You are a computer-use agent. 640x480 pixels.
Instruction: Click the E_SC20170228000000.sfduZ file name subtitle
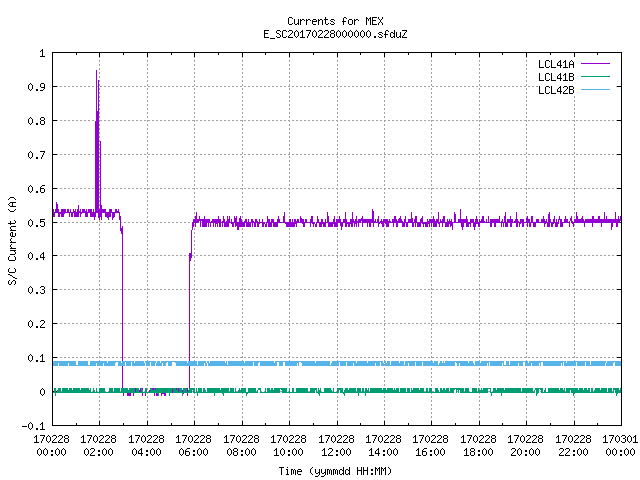coord(335,34)
